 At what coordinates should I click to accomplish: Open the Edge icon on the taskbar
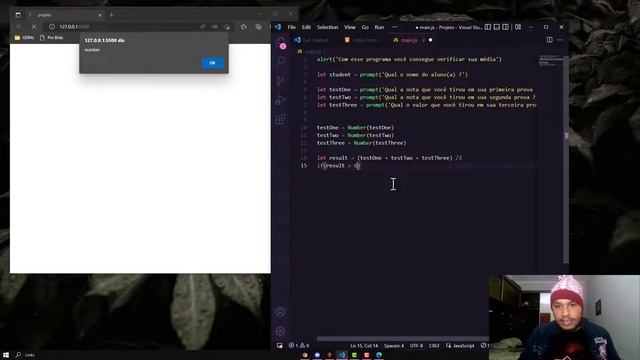coord(379,355)
